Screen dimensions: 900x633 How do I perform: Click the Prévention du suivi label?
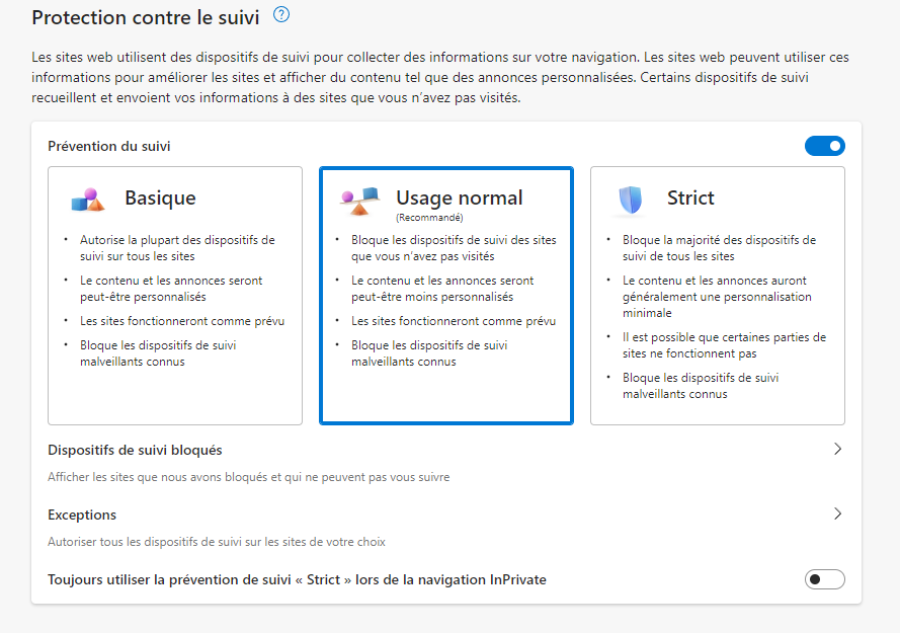[109, 146]
